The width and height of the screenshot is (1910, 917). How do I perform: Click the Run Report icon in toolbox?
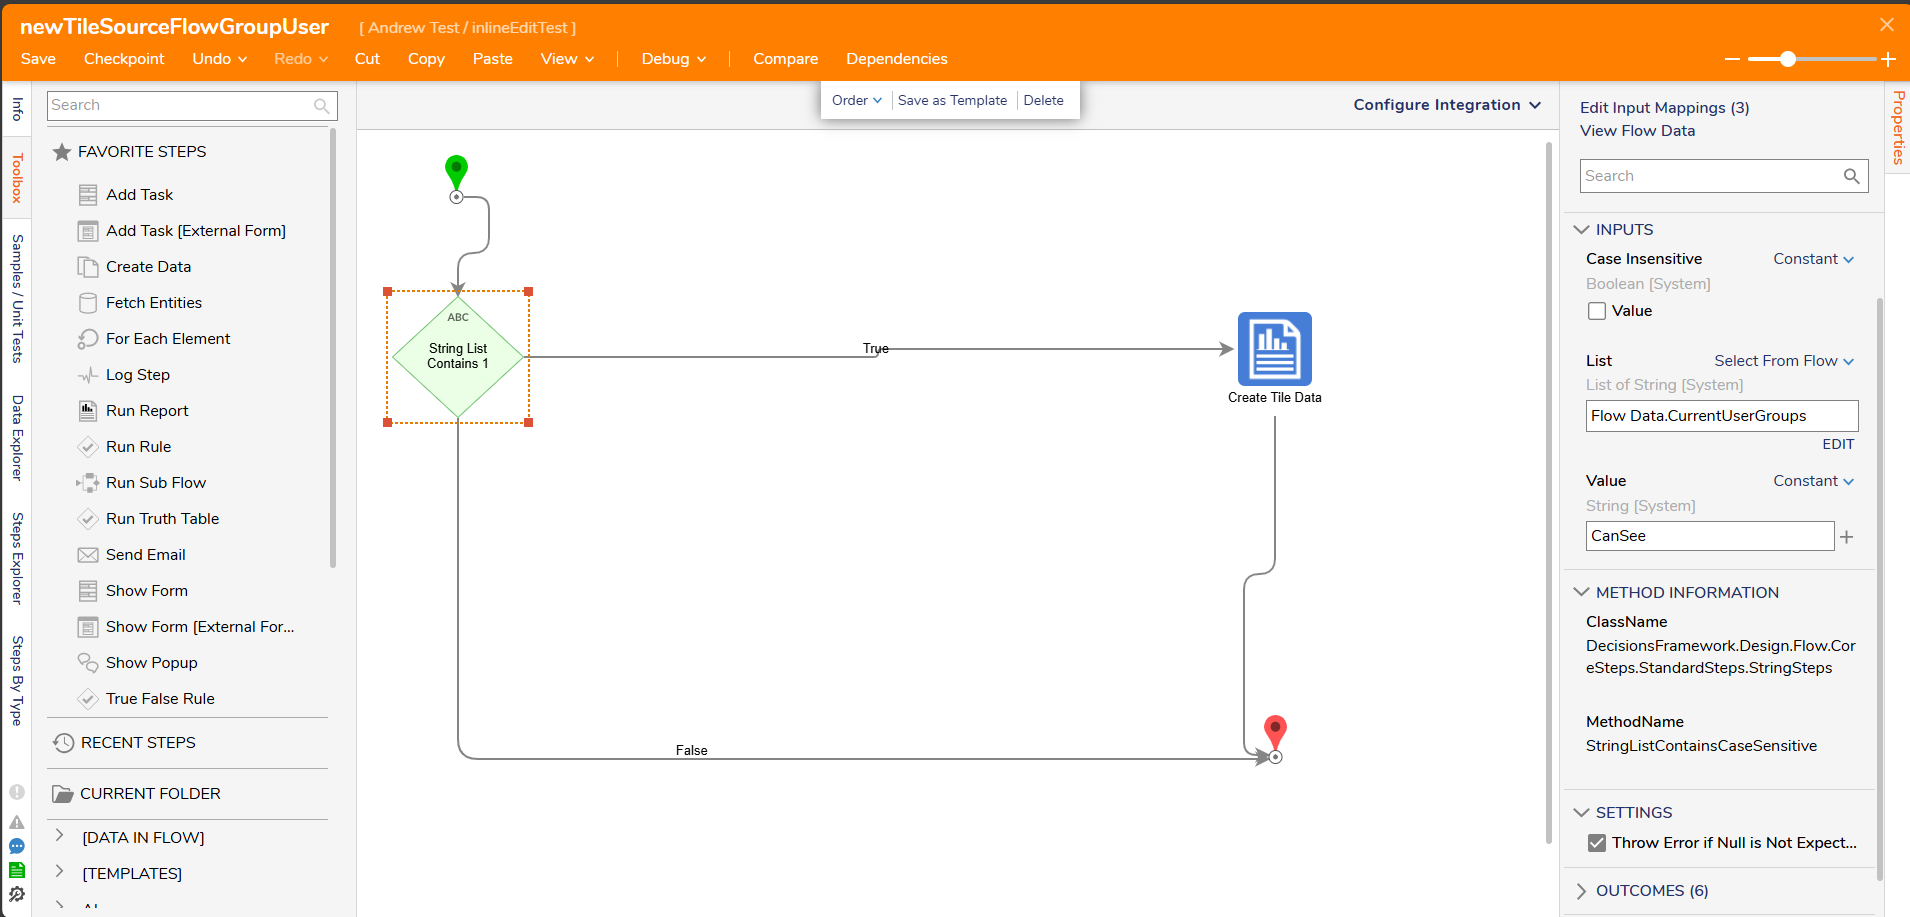[x=88, y=411]
